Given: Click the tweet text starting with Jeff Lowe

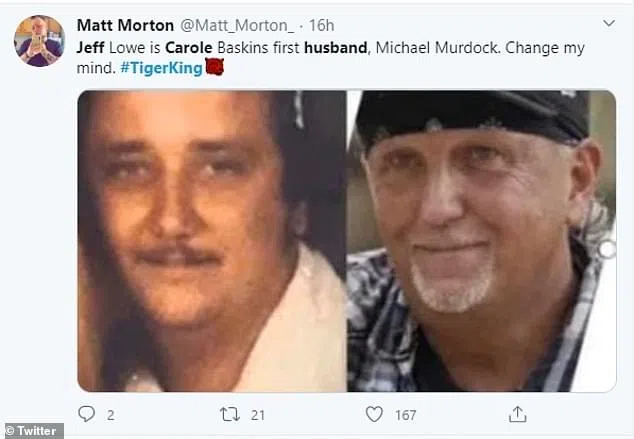Looking at the screenshot, I should [330, 58].
